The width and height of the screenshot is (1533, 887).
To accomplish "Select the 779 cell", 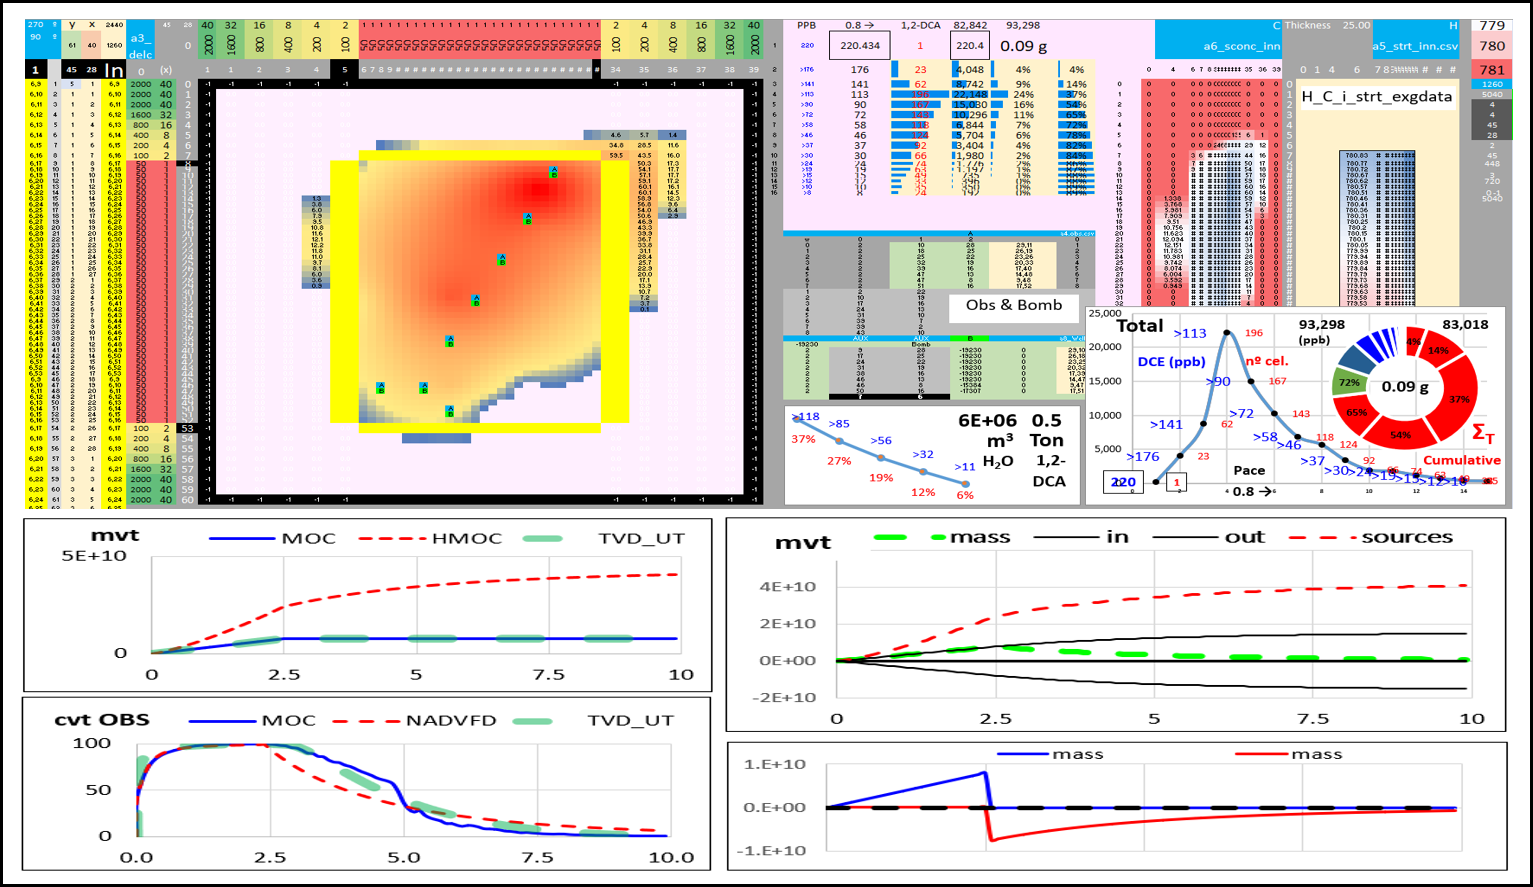I will click(x=1492, y=25).
